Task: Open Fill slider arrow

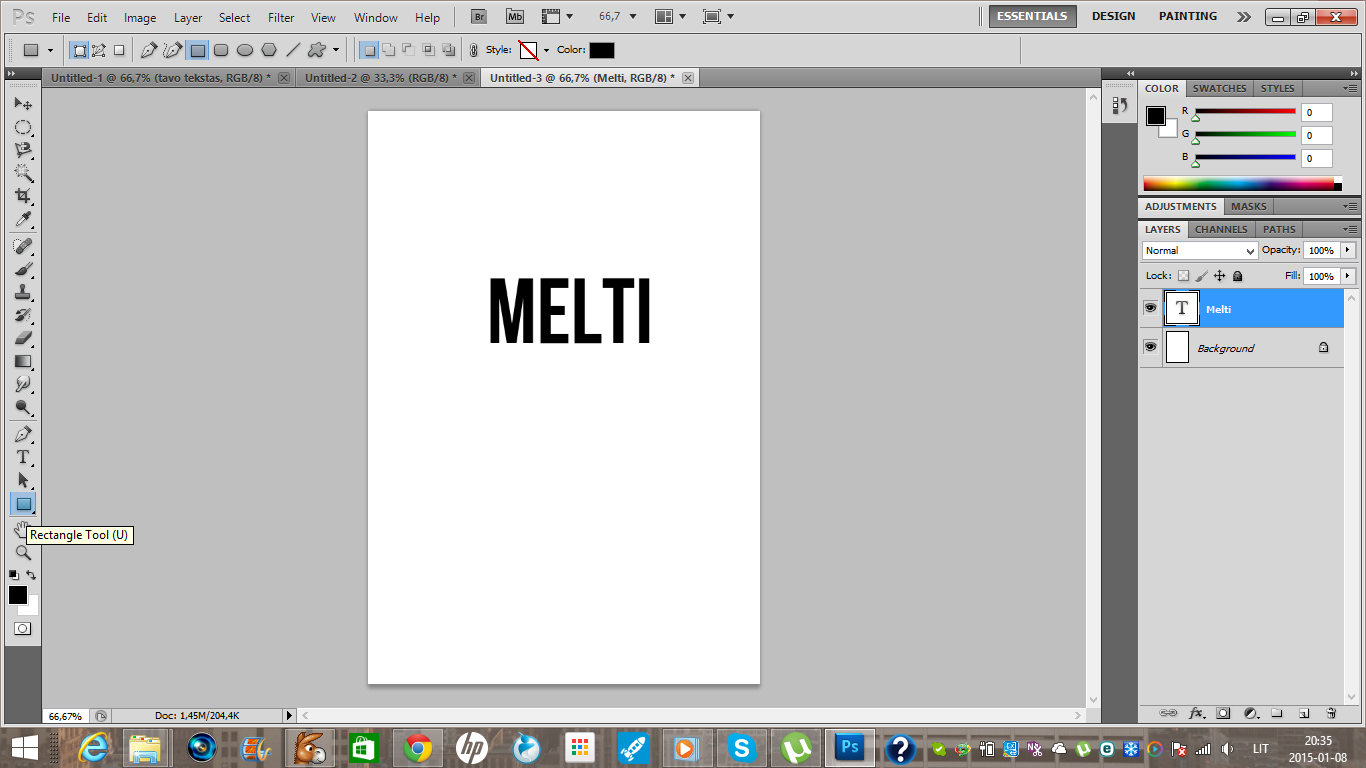Action: click(1348, 276)
